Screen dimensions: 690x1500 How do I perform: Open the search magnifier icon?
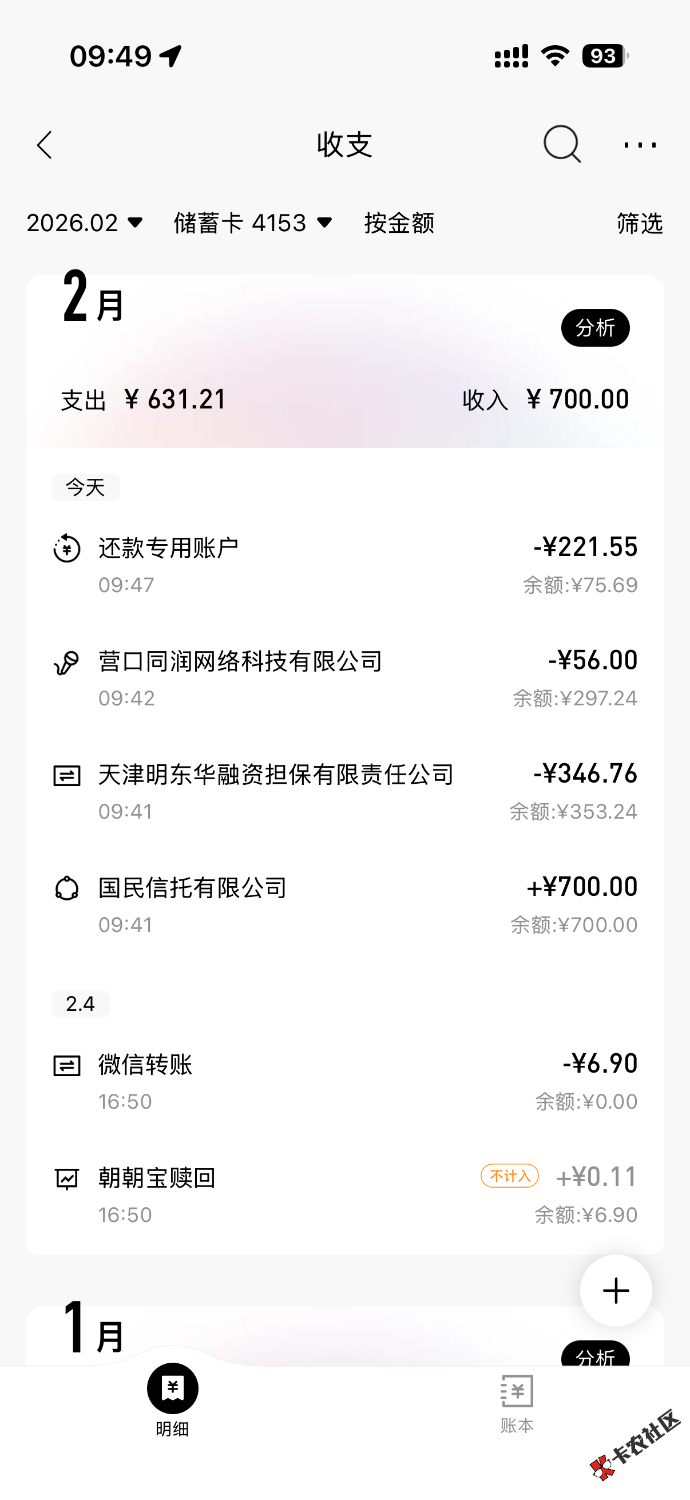(562, 144)
